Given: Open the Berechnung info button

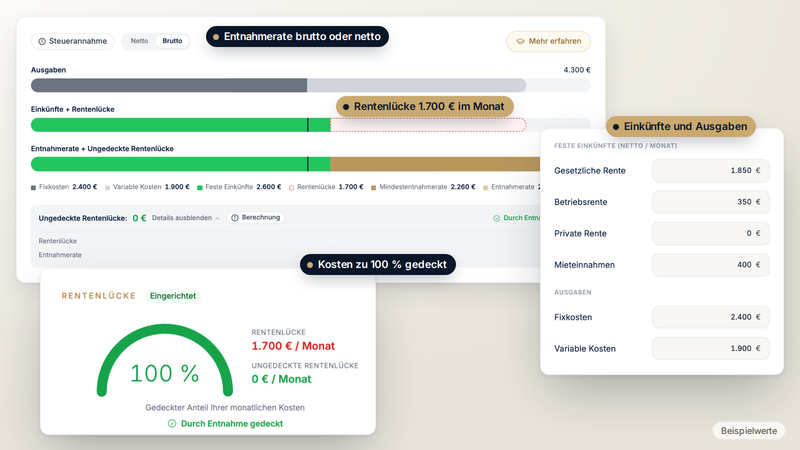Looking at the screenshot, I should [x=256, y=217].
